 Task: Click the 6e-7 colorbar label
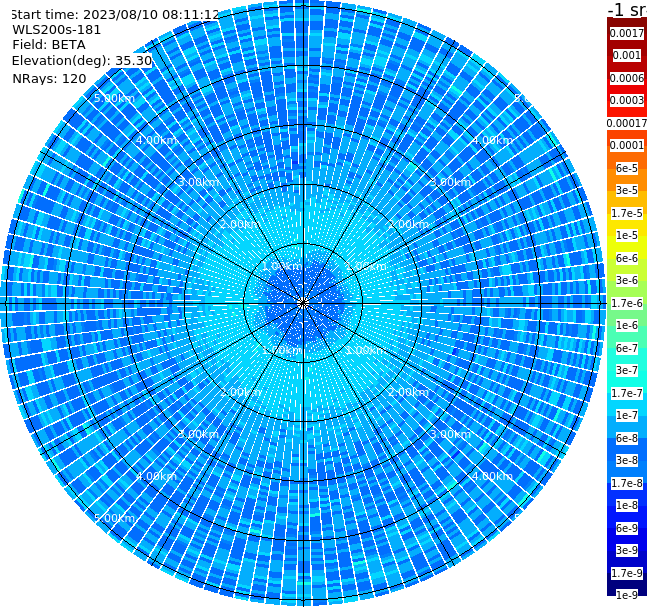[x=627, y=348]
